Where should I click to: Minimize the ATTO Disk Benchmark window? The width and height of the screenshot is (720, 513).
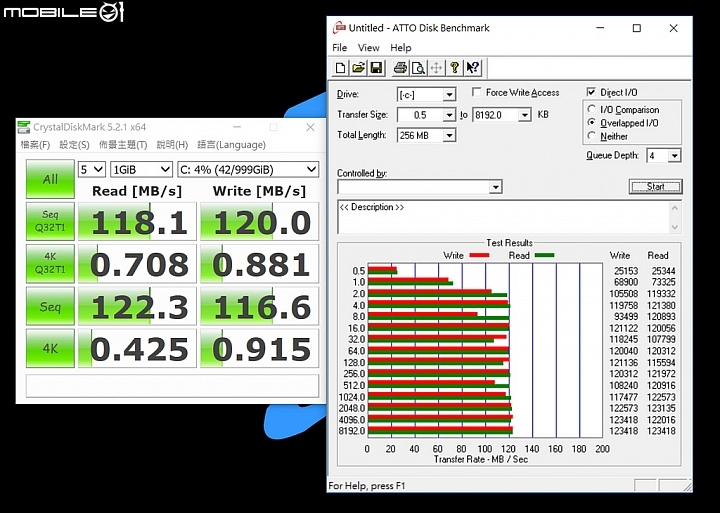(600, 28)
